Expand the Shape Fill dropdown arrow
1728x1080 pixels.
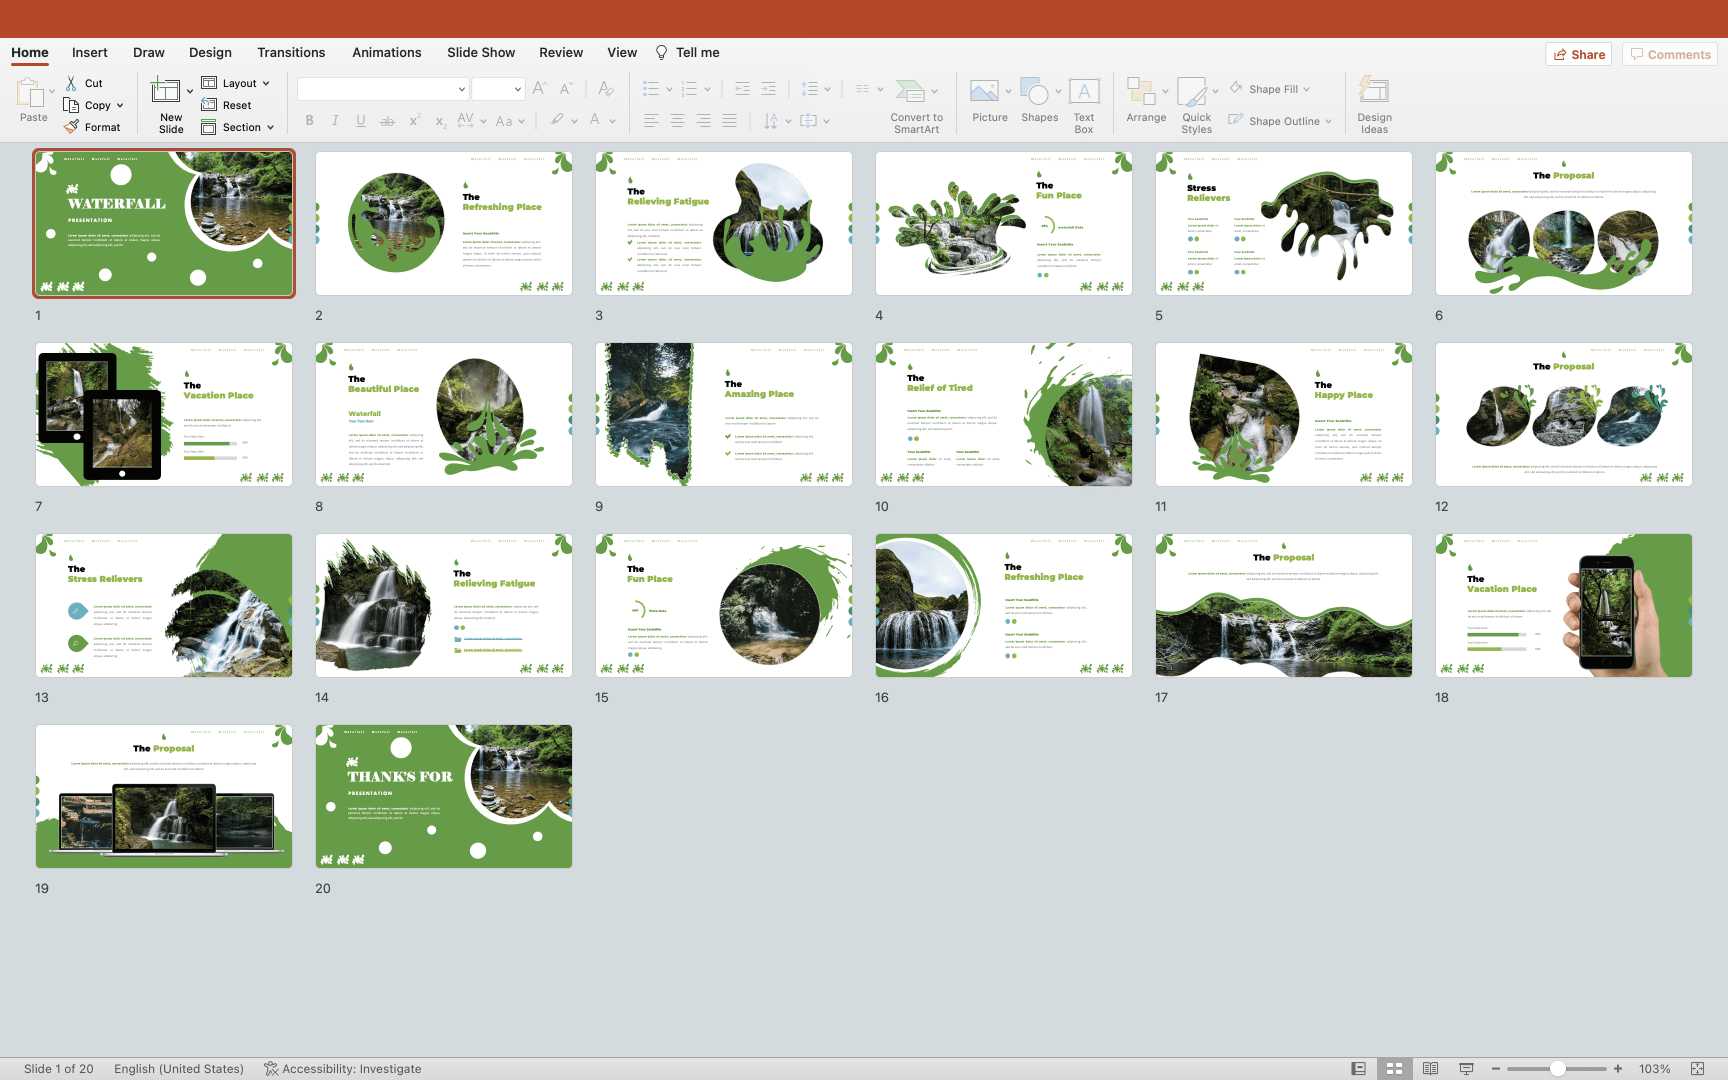coord(1306,89)
